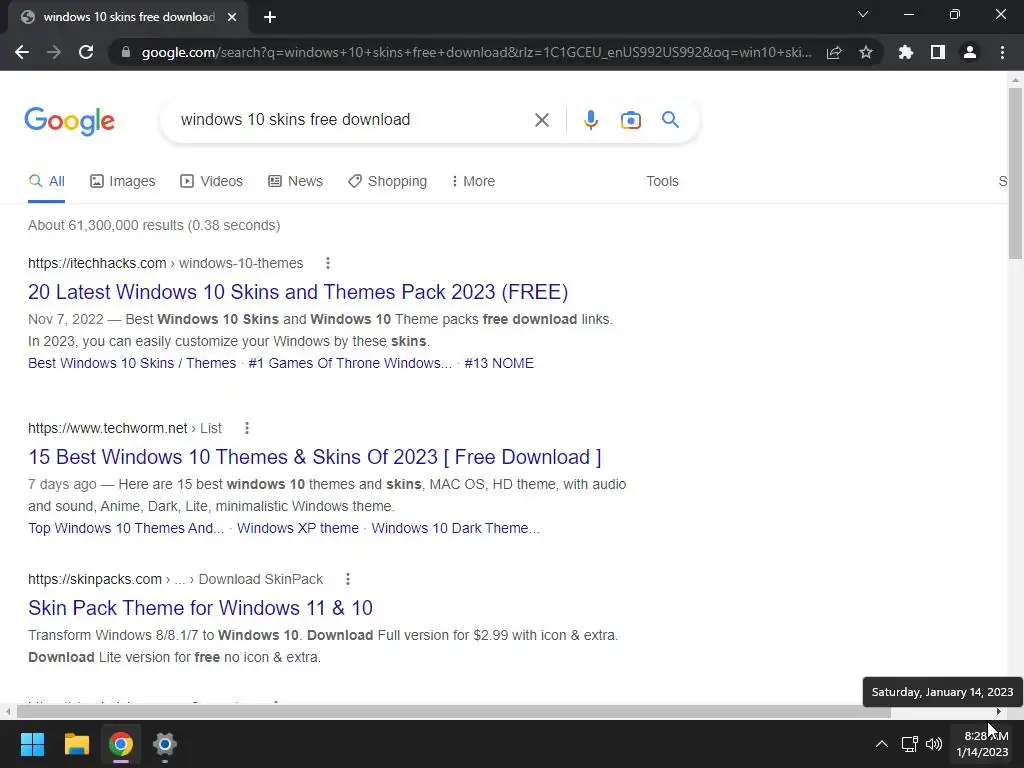Open '20 Latest Windows 10 Skins and Themes Pack' result

(298, 292)
